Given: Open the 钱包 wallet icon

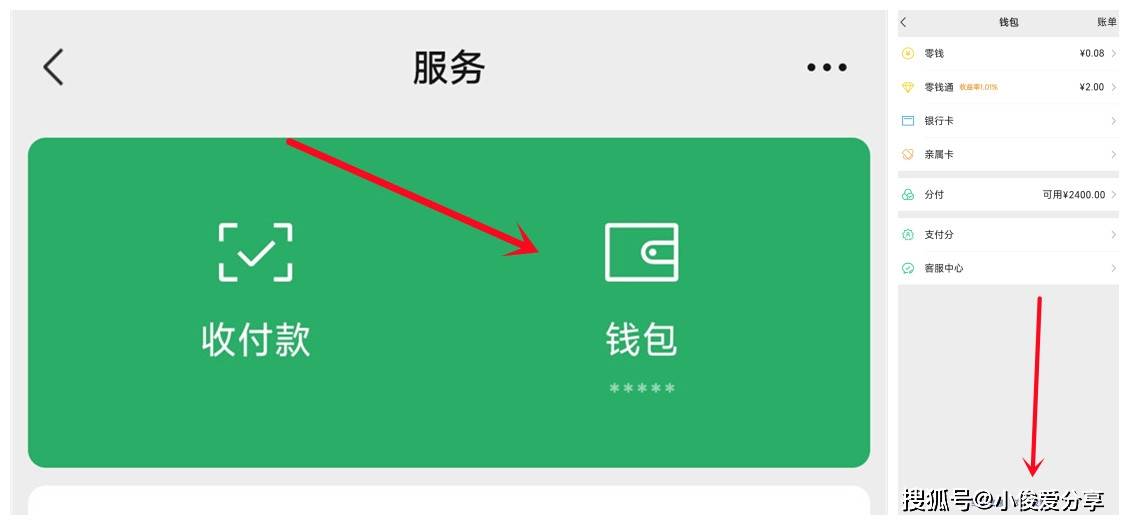Looking at the screenshot, I should pyautogui.click(x=642, y=252).
